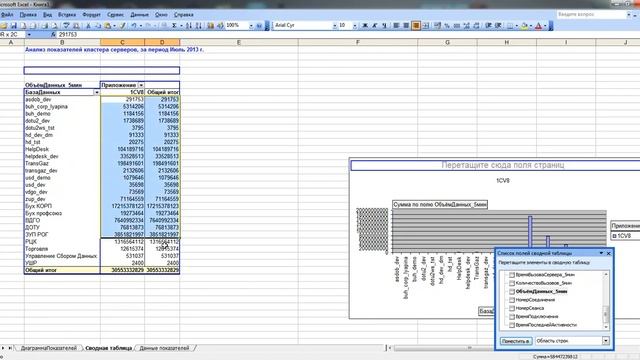The height and width of the screenshot is (360, 640).
Task: Click field list scrollbar down arrow
Action: [606, 327]
